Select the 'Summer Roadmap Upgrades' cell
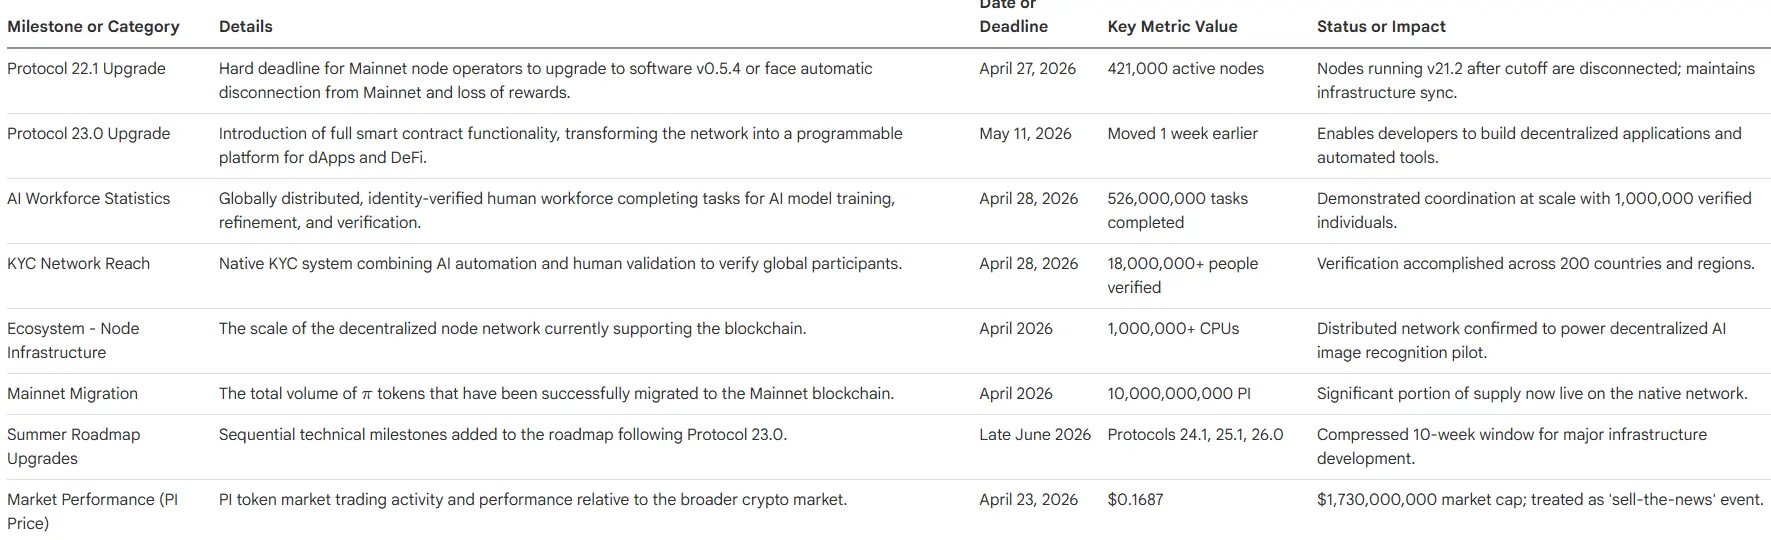Image resolution: width=1771 pixels, height=540 pixels. point(73,447)
